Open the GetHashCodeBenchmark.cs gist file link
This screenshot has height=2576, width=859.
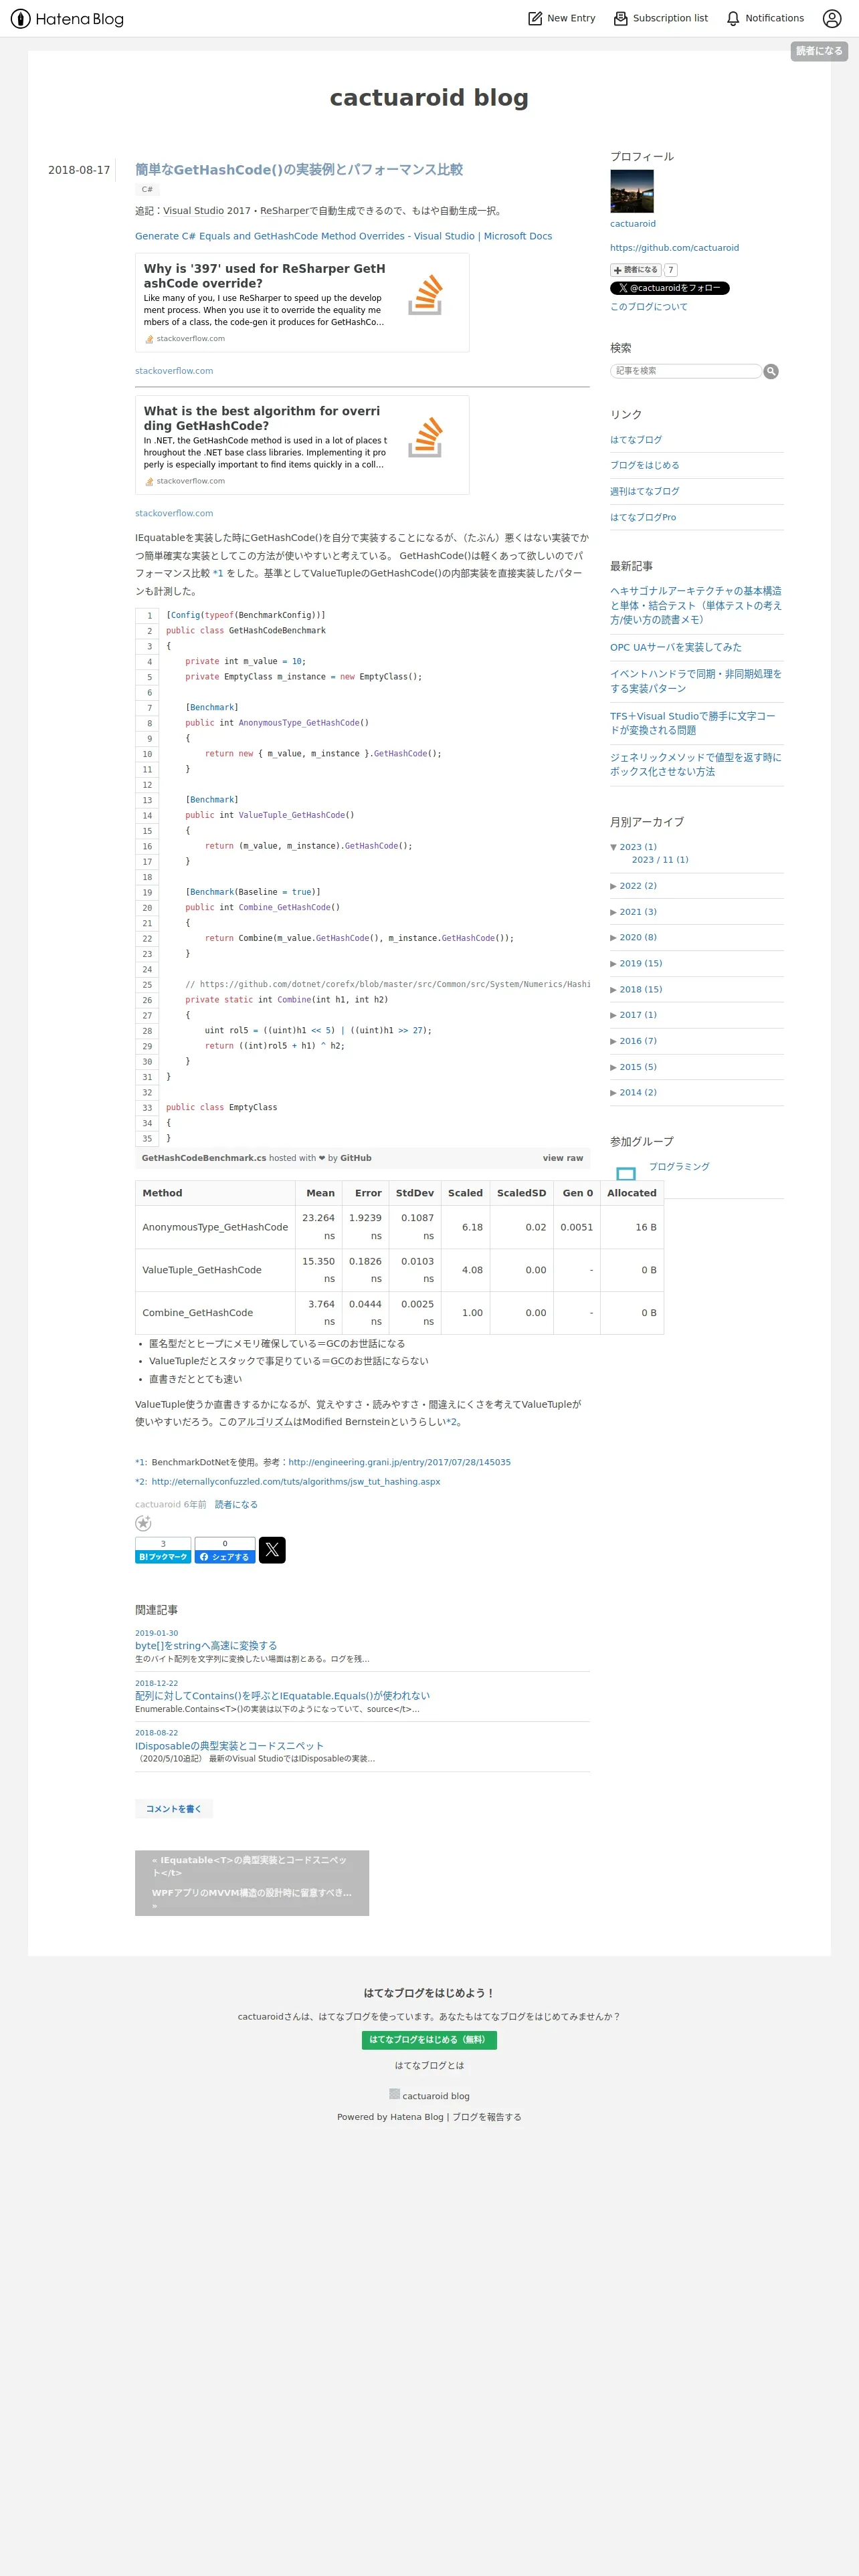(204, 1158)
